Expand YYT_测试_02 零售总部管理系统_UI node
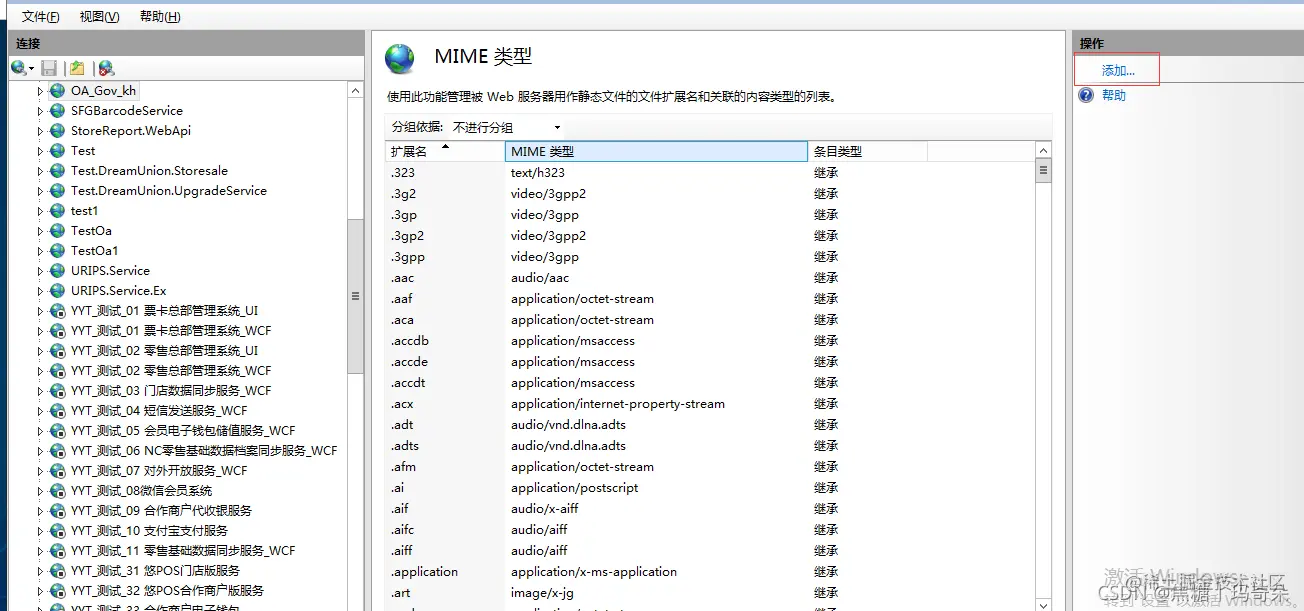Viewport: 1304px width, 611px height. click(x=41, y=350)
